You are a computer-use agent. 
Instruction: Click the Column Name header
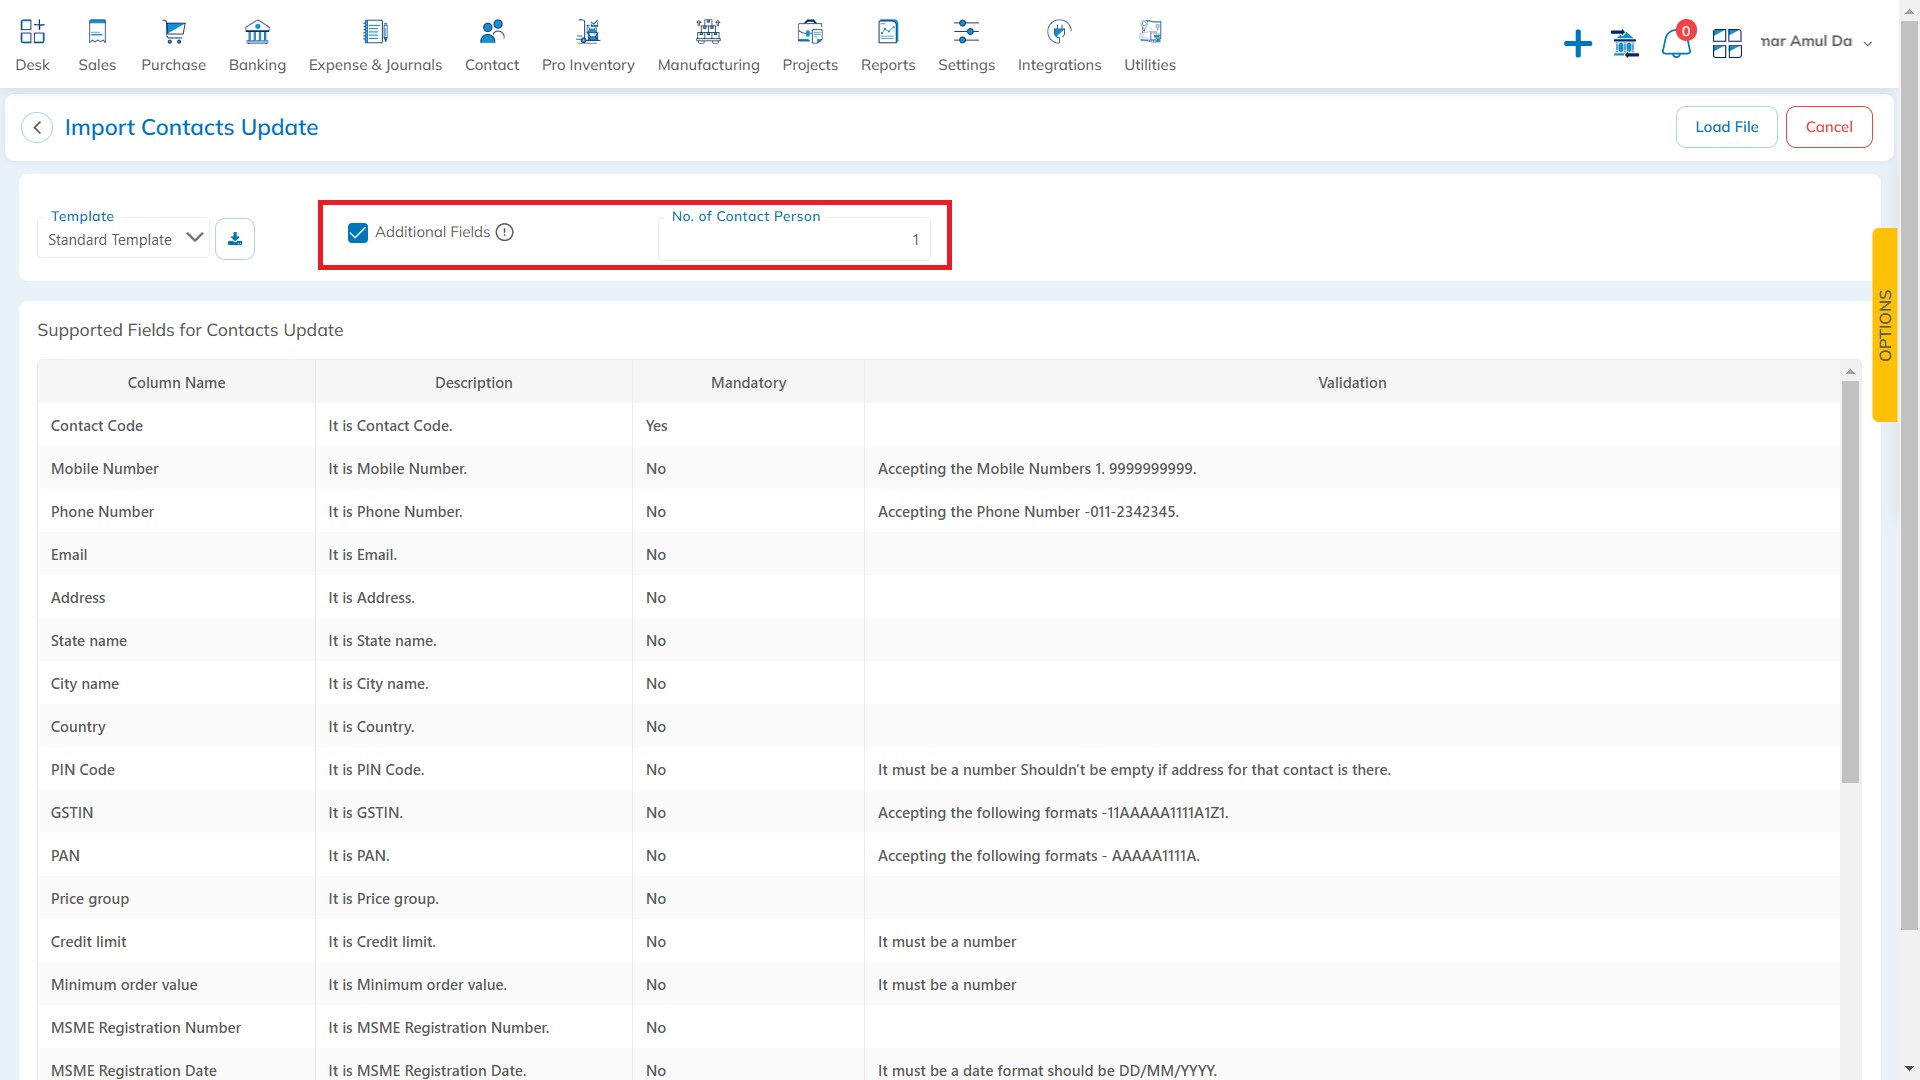pos(176,383)
